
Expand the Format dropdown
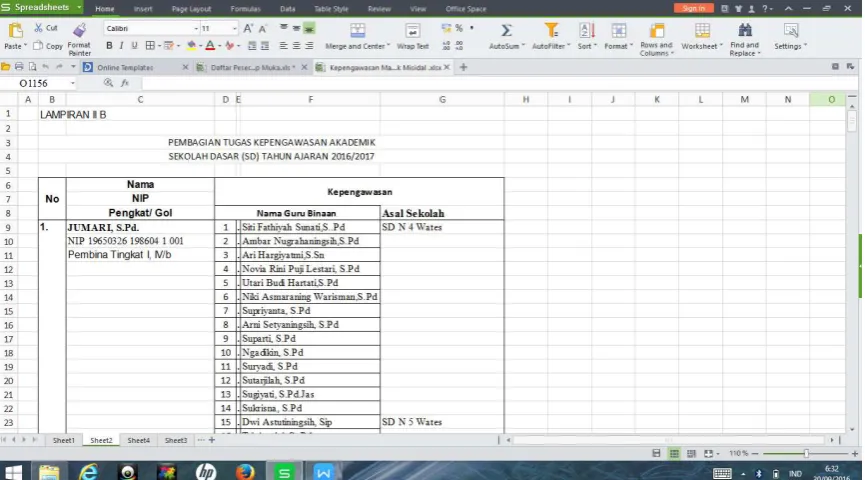[x=631, y=46]
